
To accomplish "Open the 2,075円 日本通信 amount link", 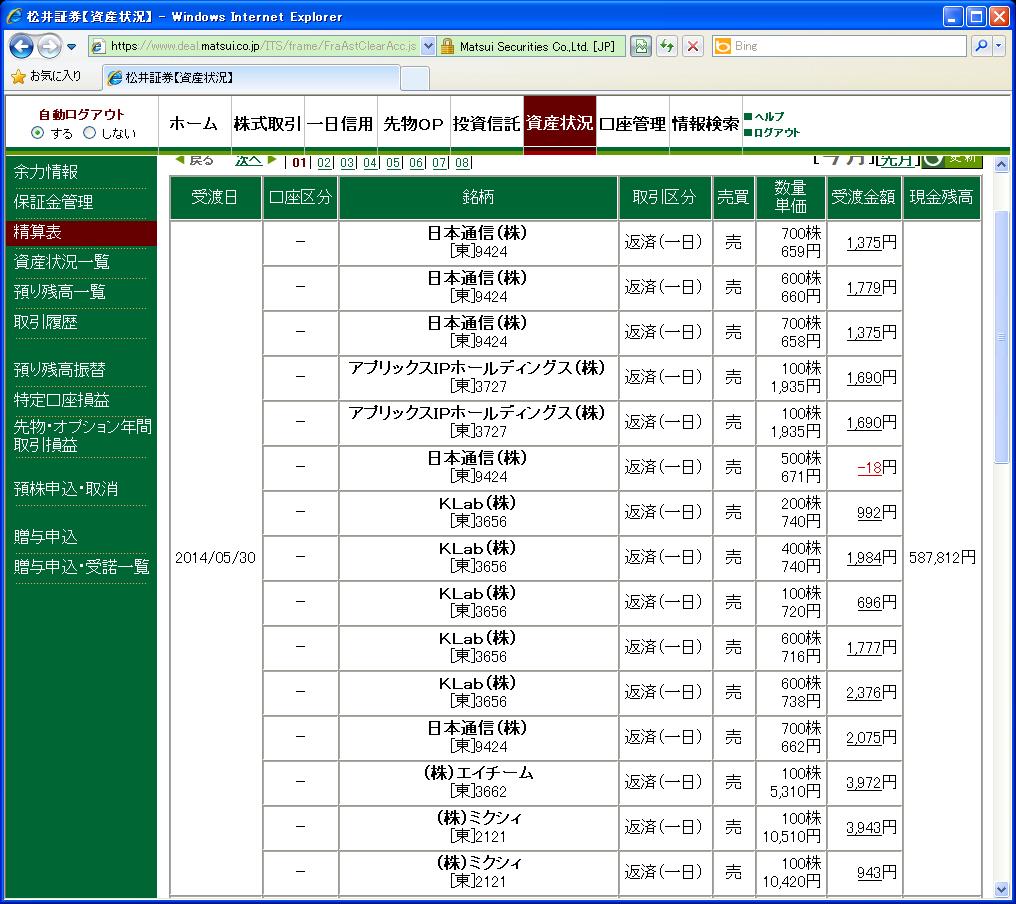I will tap(864, 737).
